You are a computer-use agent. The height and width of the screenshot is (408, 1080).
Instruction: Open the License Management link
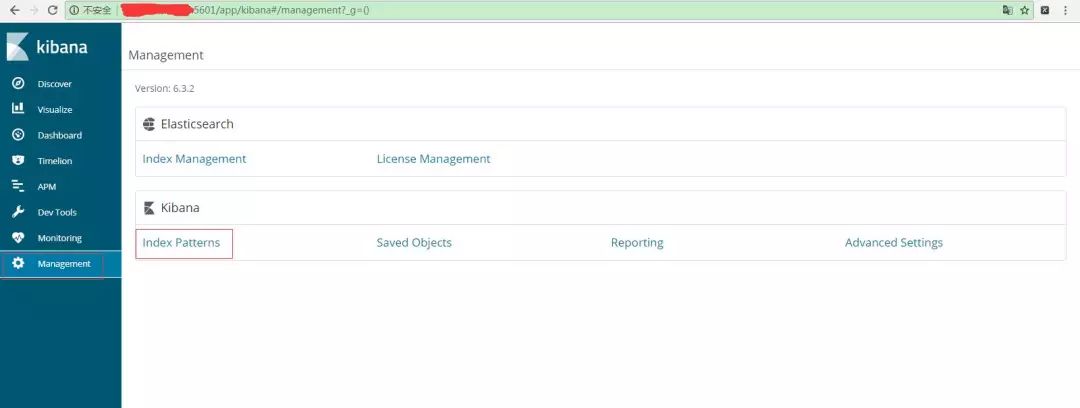433,159
